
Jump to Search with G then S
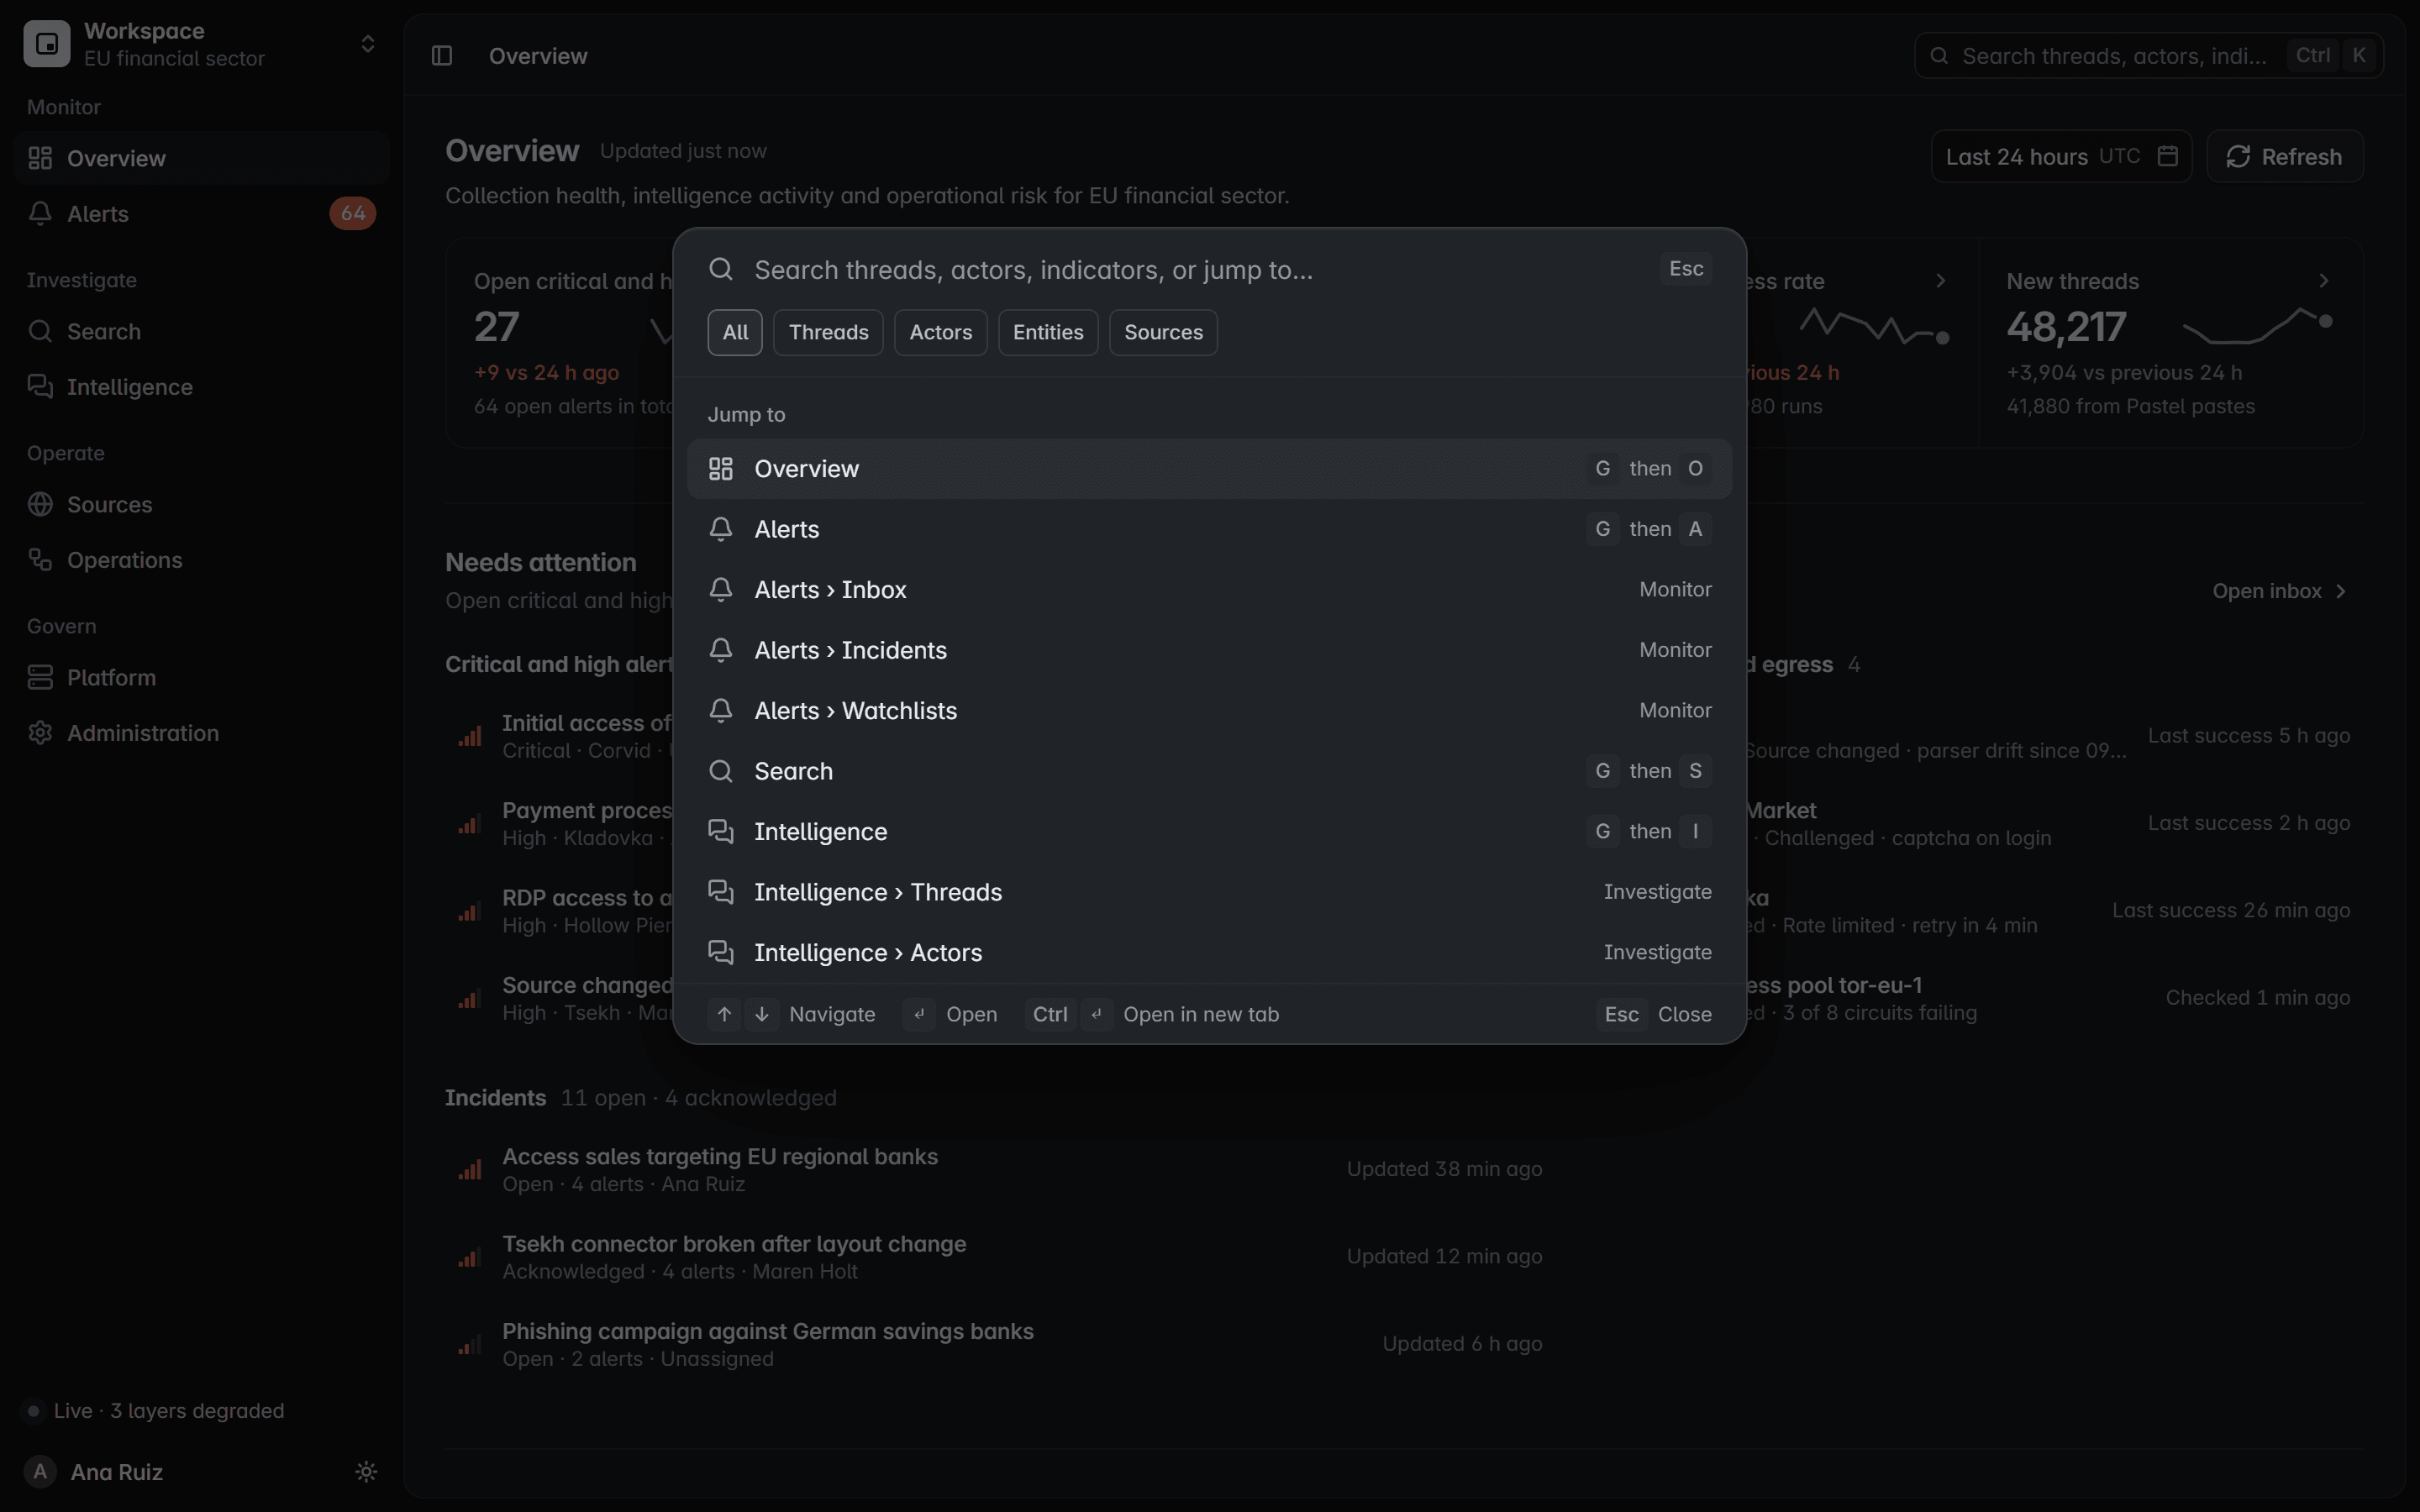click(1209, 771)
